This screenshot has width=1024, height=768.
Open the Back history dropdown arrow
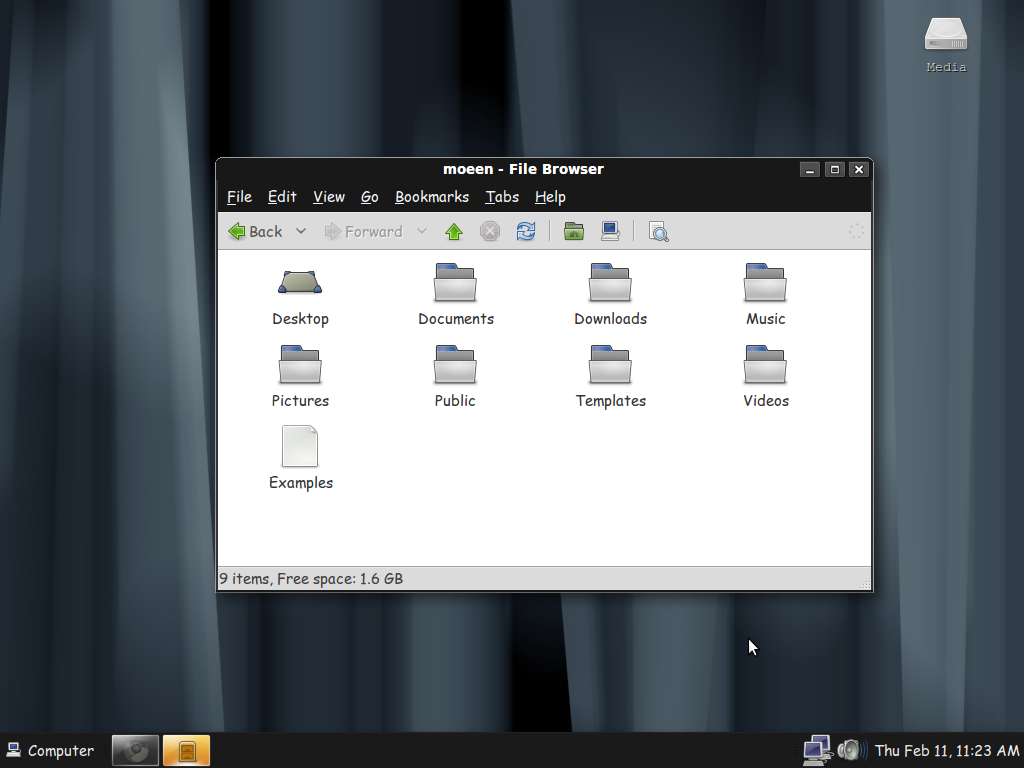[300, 231]
